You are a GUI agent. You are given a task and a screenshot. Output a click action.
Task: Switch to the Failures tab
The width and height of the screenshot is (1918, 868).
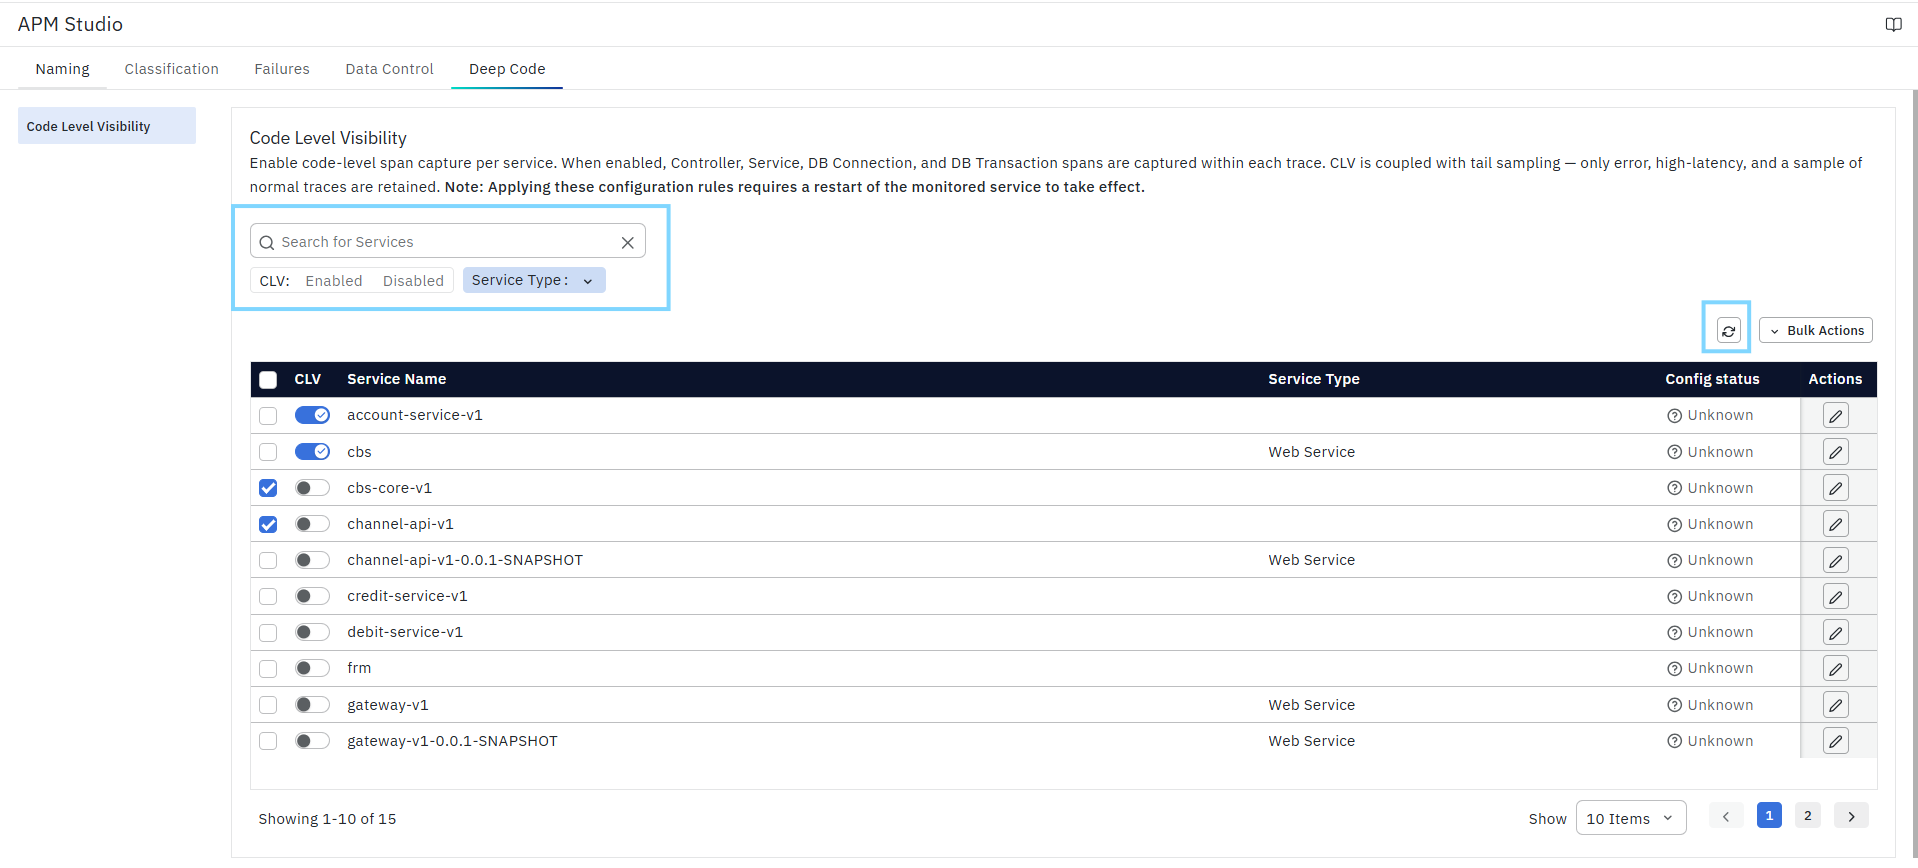[282, 69]
